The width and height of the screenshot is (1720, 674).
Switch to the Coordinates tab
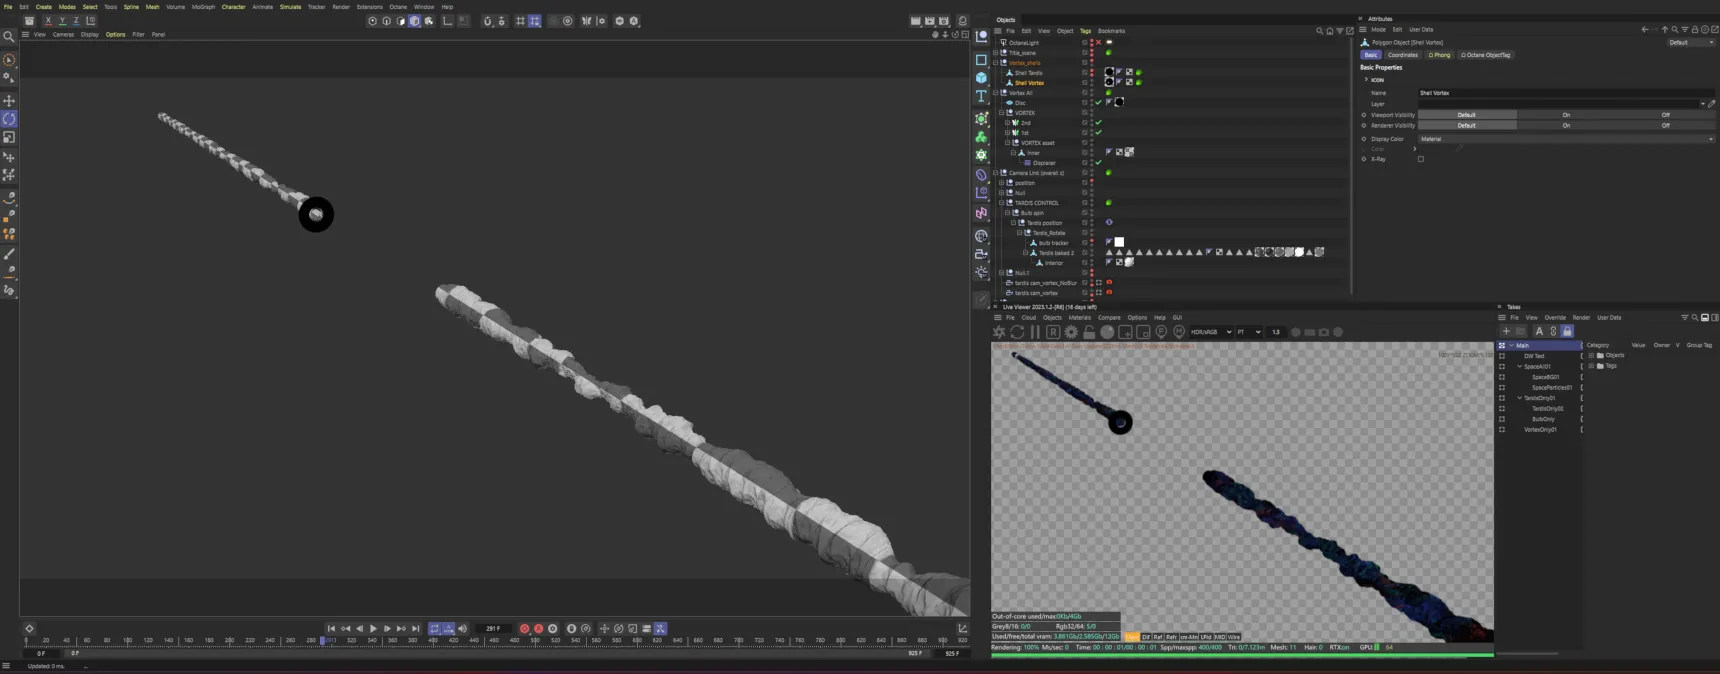pyautogui.click(x=1403, y=55)
